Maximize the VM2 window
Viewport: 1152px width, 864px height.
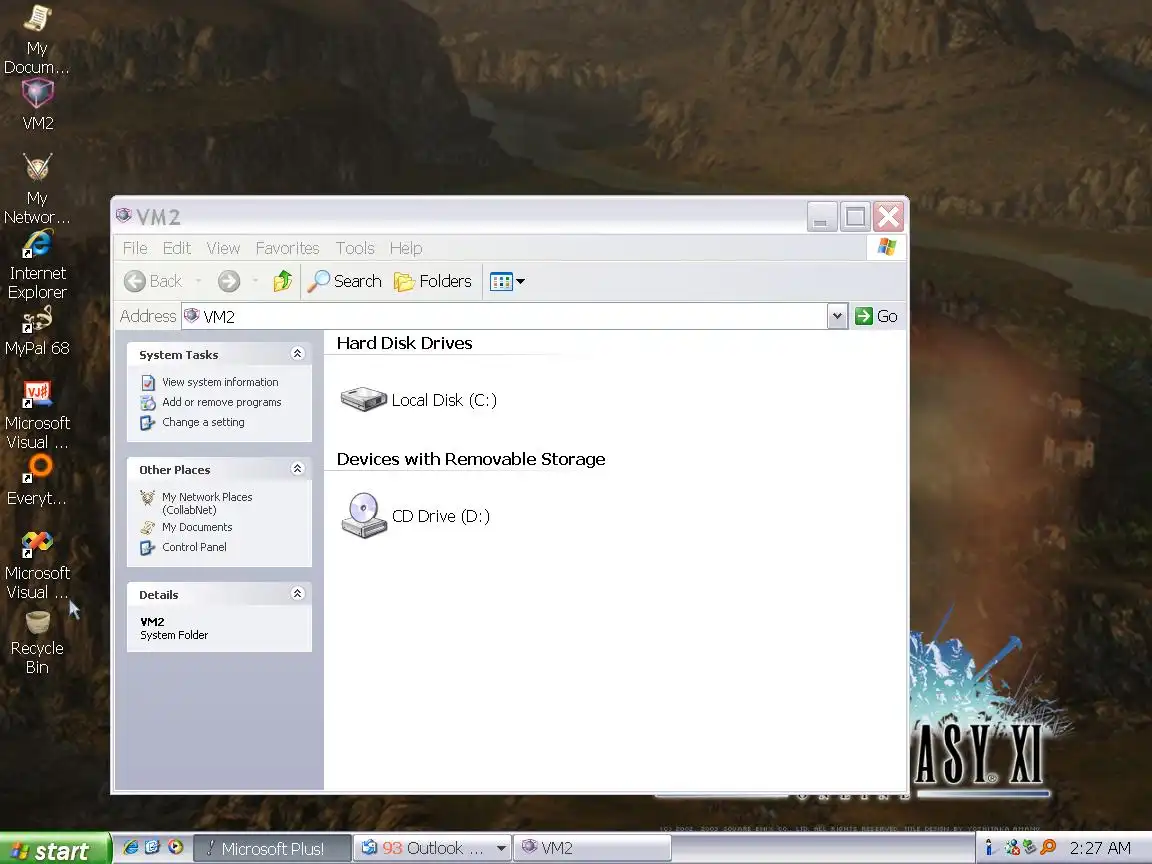pos(855,217)
